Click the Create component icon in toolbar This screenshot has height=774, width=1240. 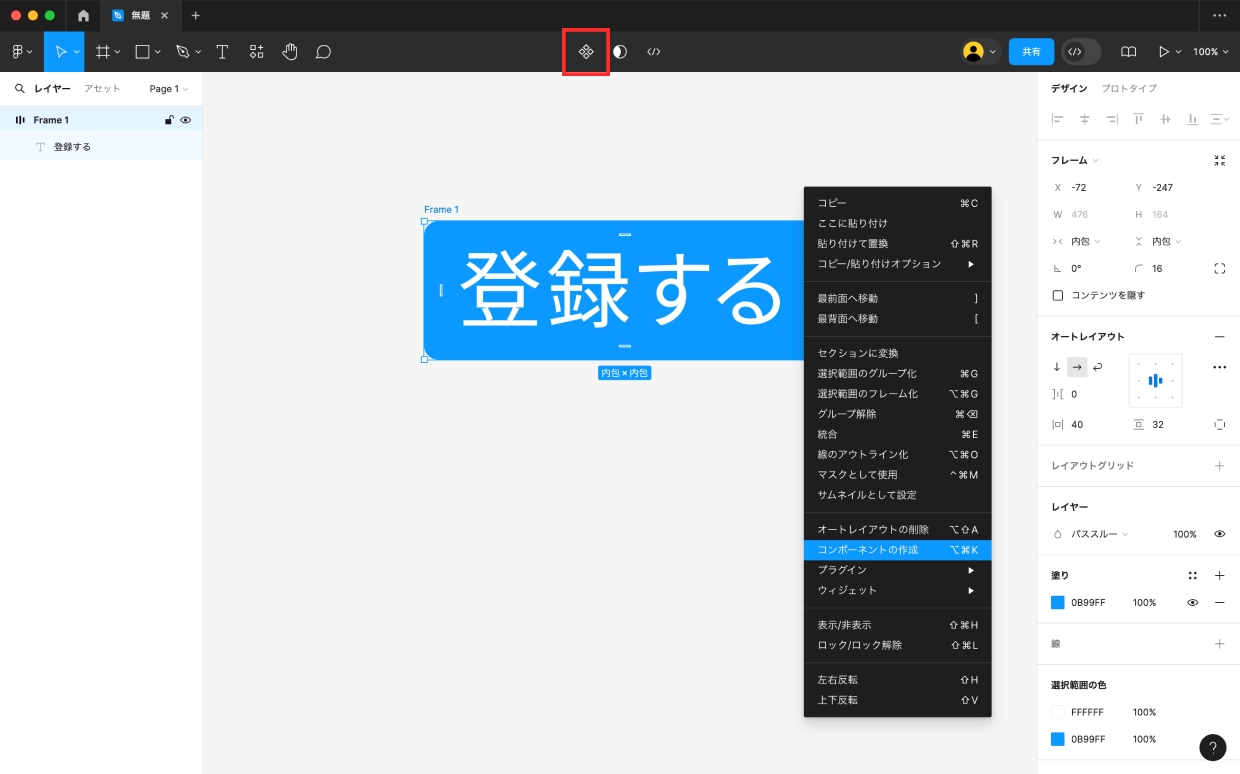coord(586,52)
